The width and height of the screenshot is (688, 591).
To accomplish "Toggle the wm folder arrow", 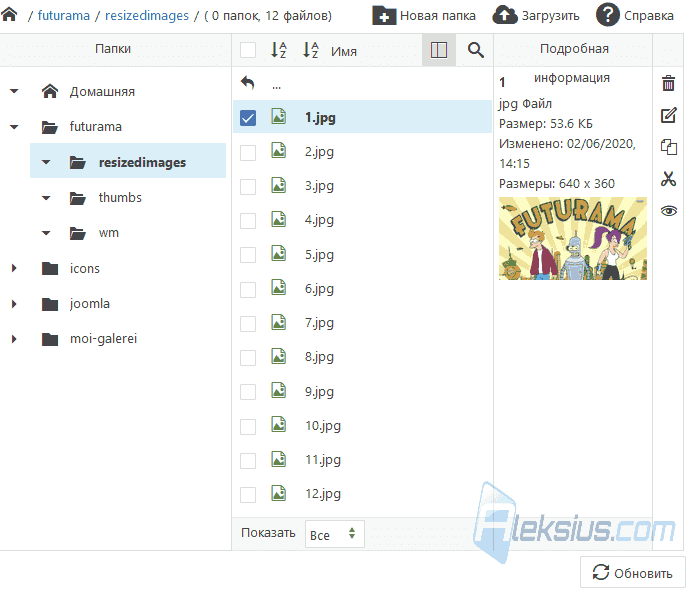I will pos(46,233).
